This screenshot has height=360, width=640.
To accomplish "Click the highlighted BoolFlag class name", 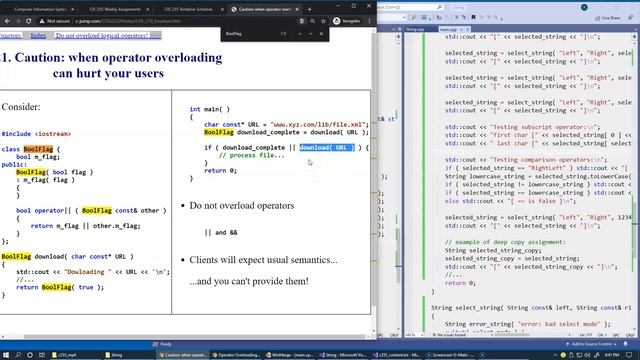I will point(38,149).
